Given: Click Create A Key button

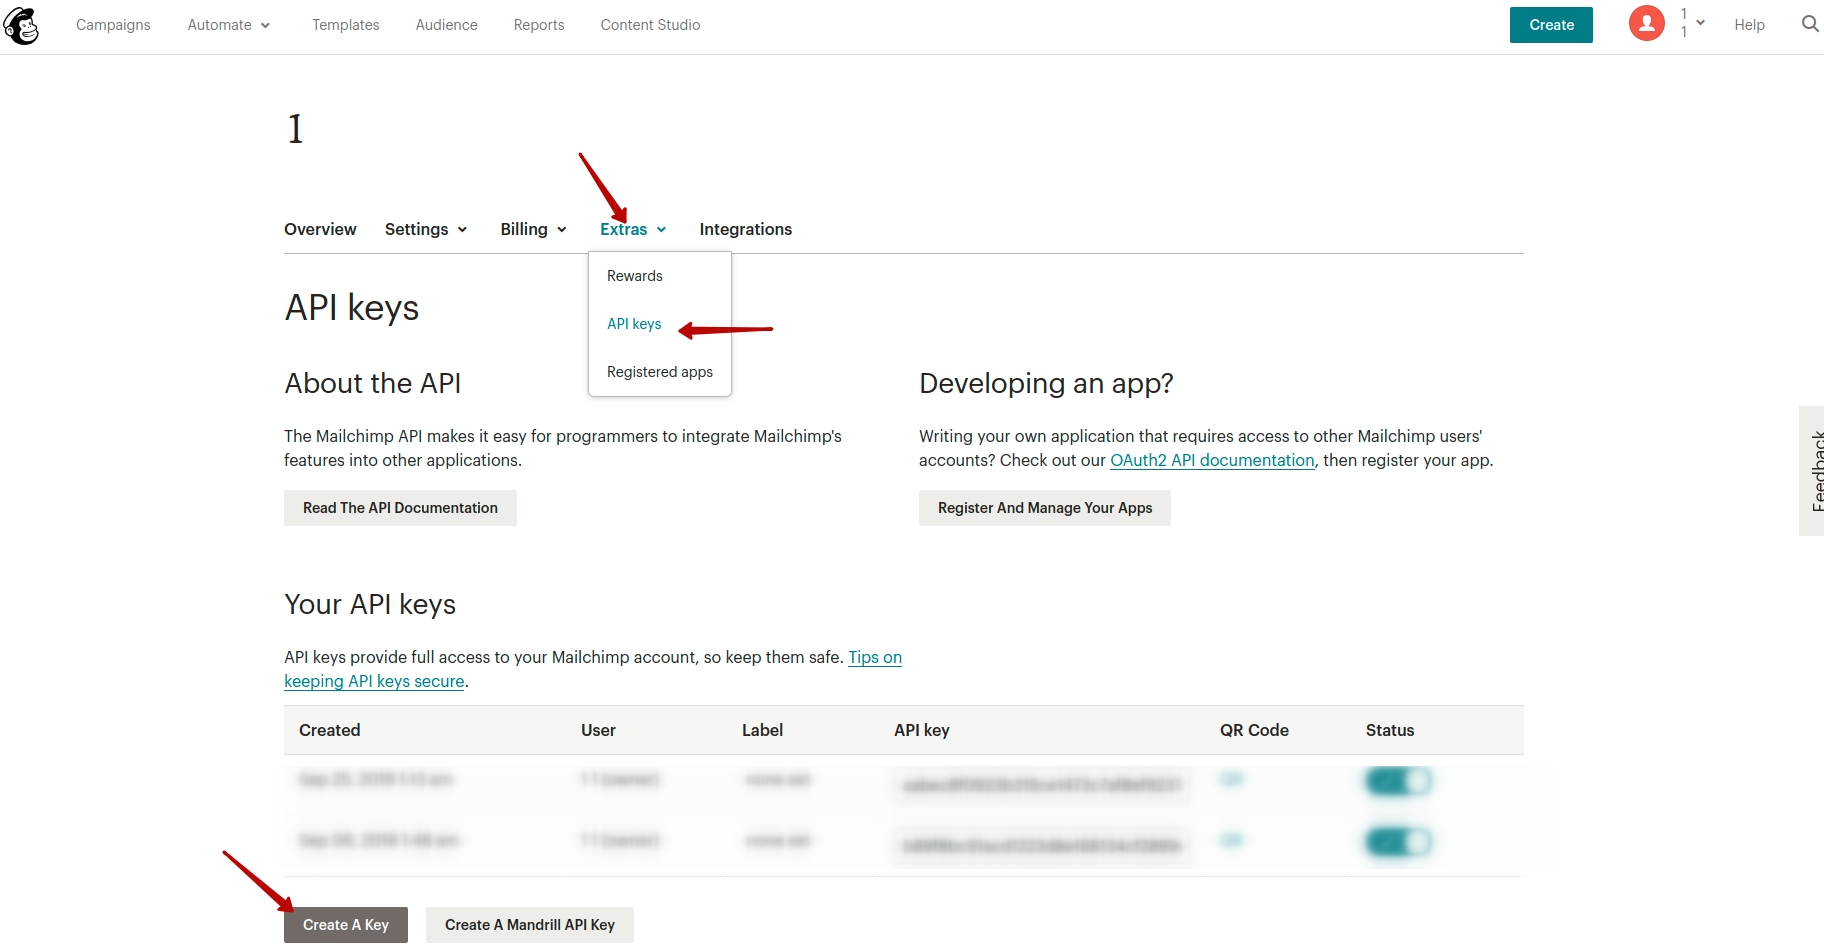Looking at the screenshot, I should point(346,925).
